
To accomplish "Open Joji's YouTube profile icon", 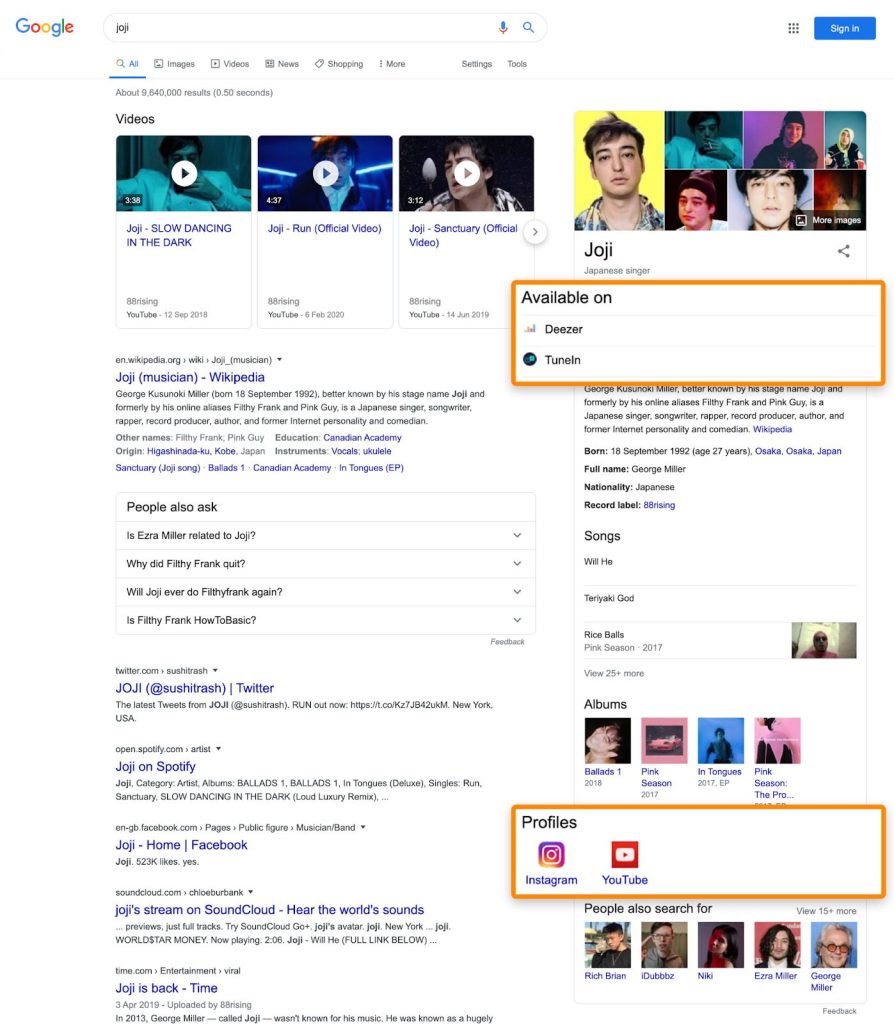I will (x=624, y=855).
